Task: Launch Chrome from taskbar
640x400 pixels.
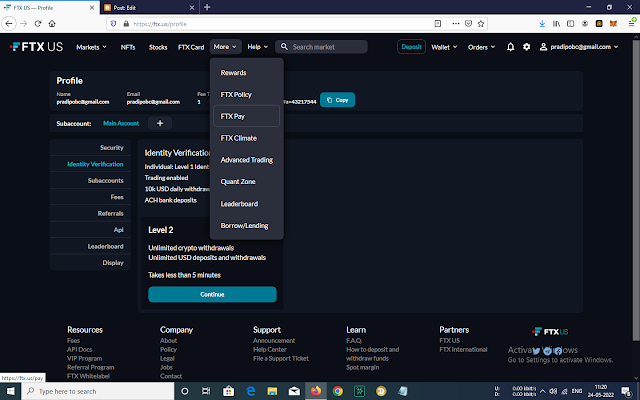Action: click(338, 391)
